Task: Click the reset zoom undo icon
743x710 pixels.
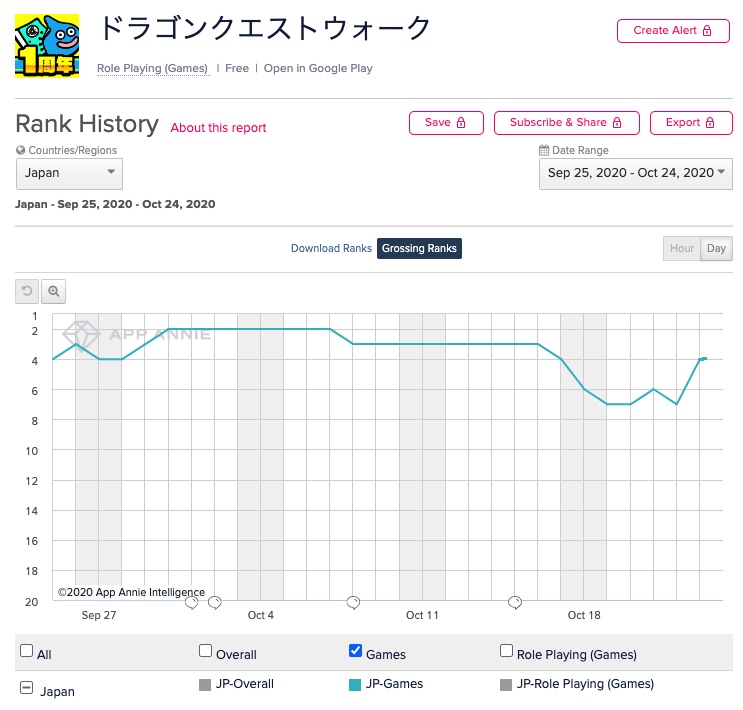Action: tap(27, 291)
